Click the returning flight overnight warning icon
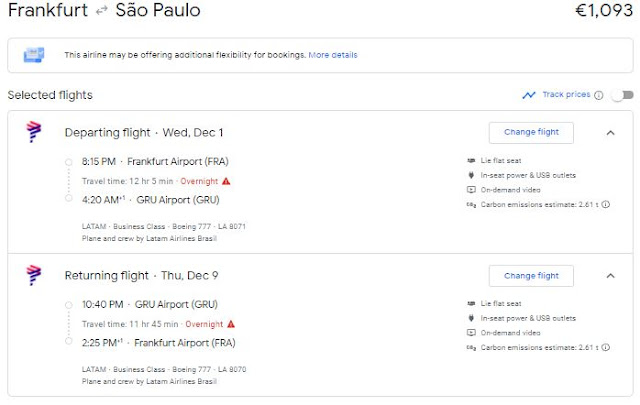640x405 pixels. click(232, 324)
